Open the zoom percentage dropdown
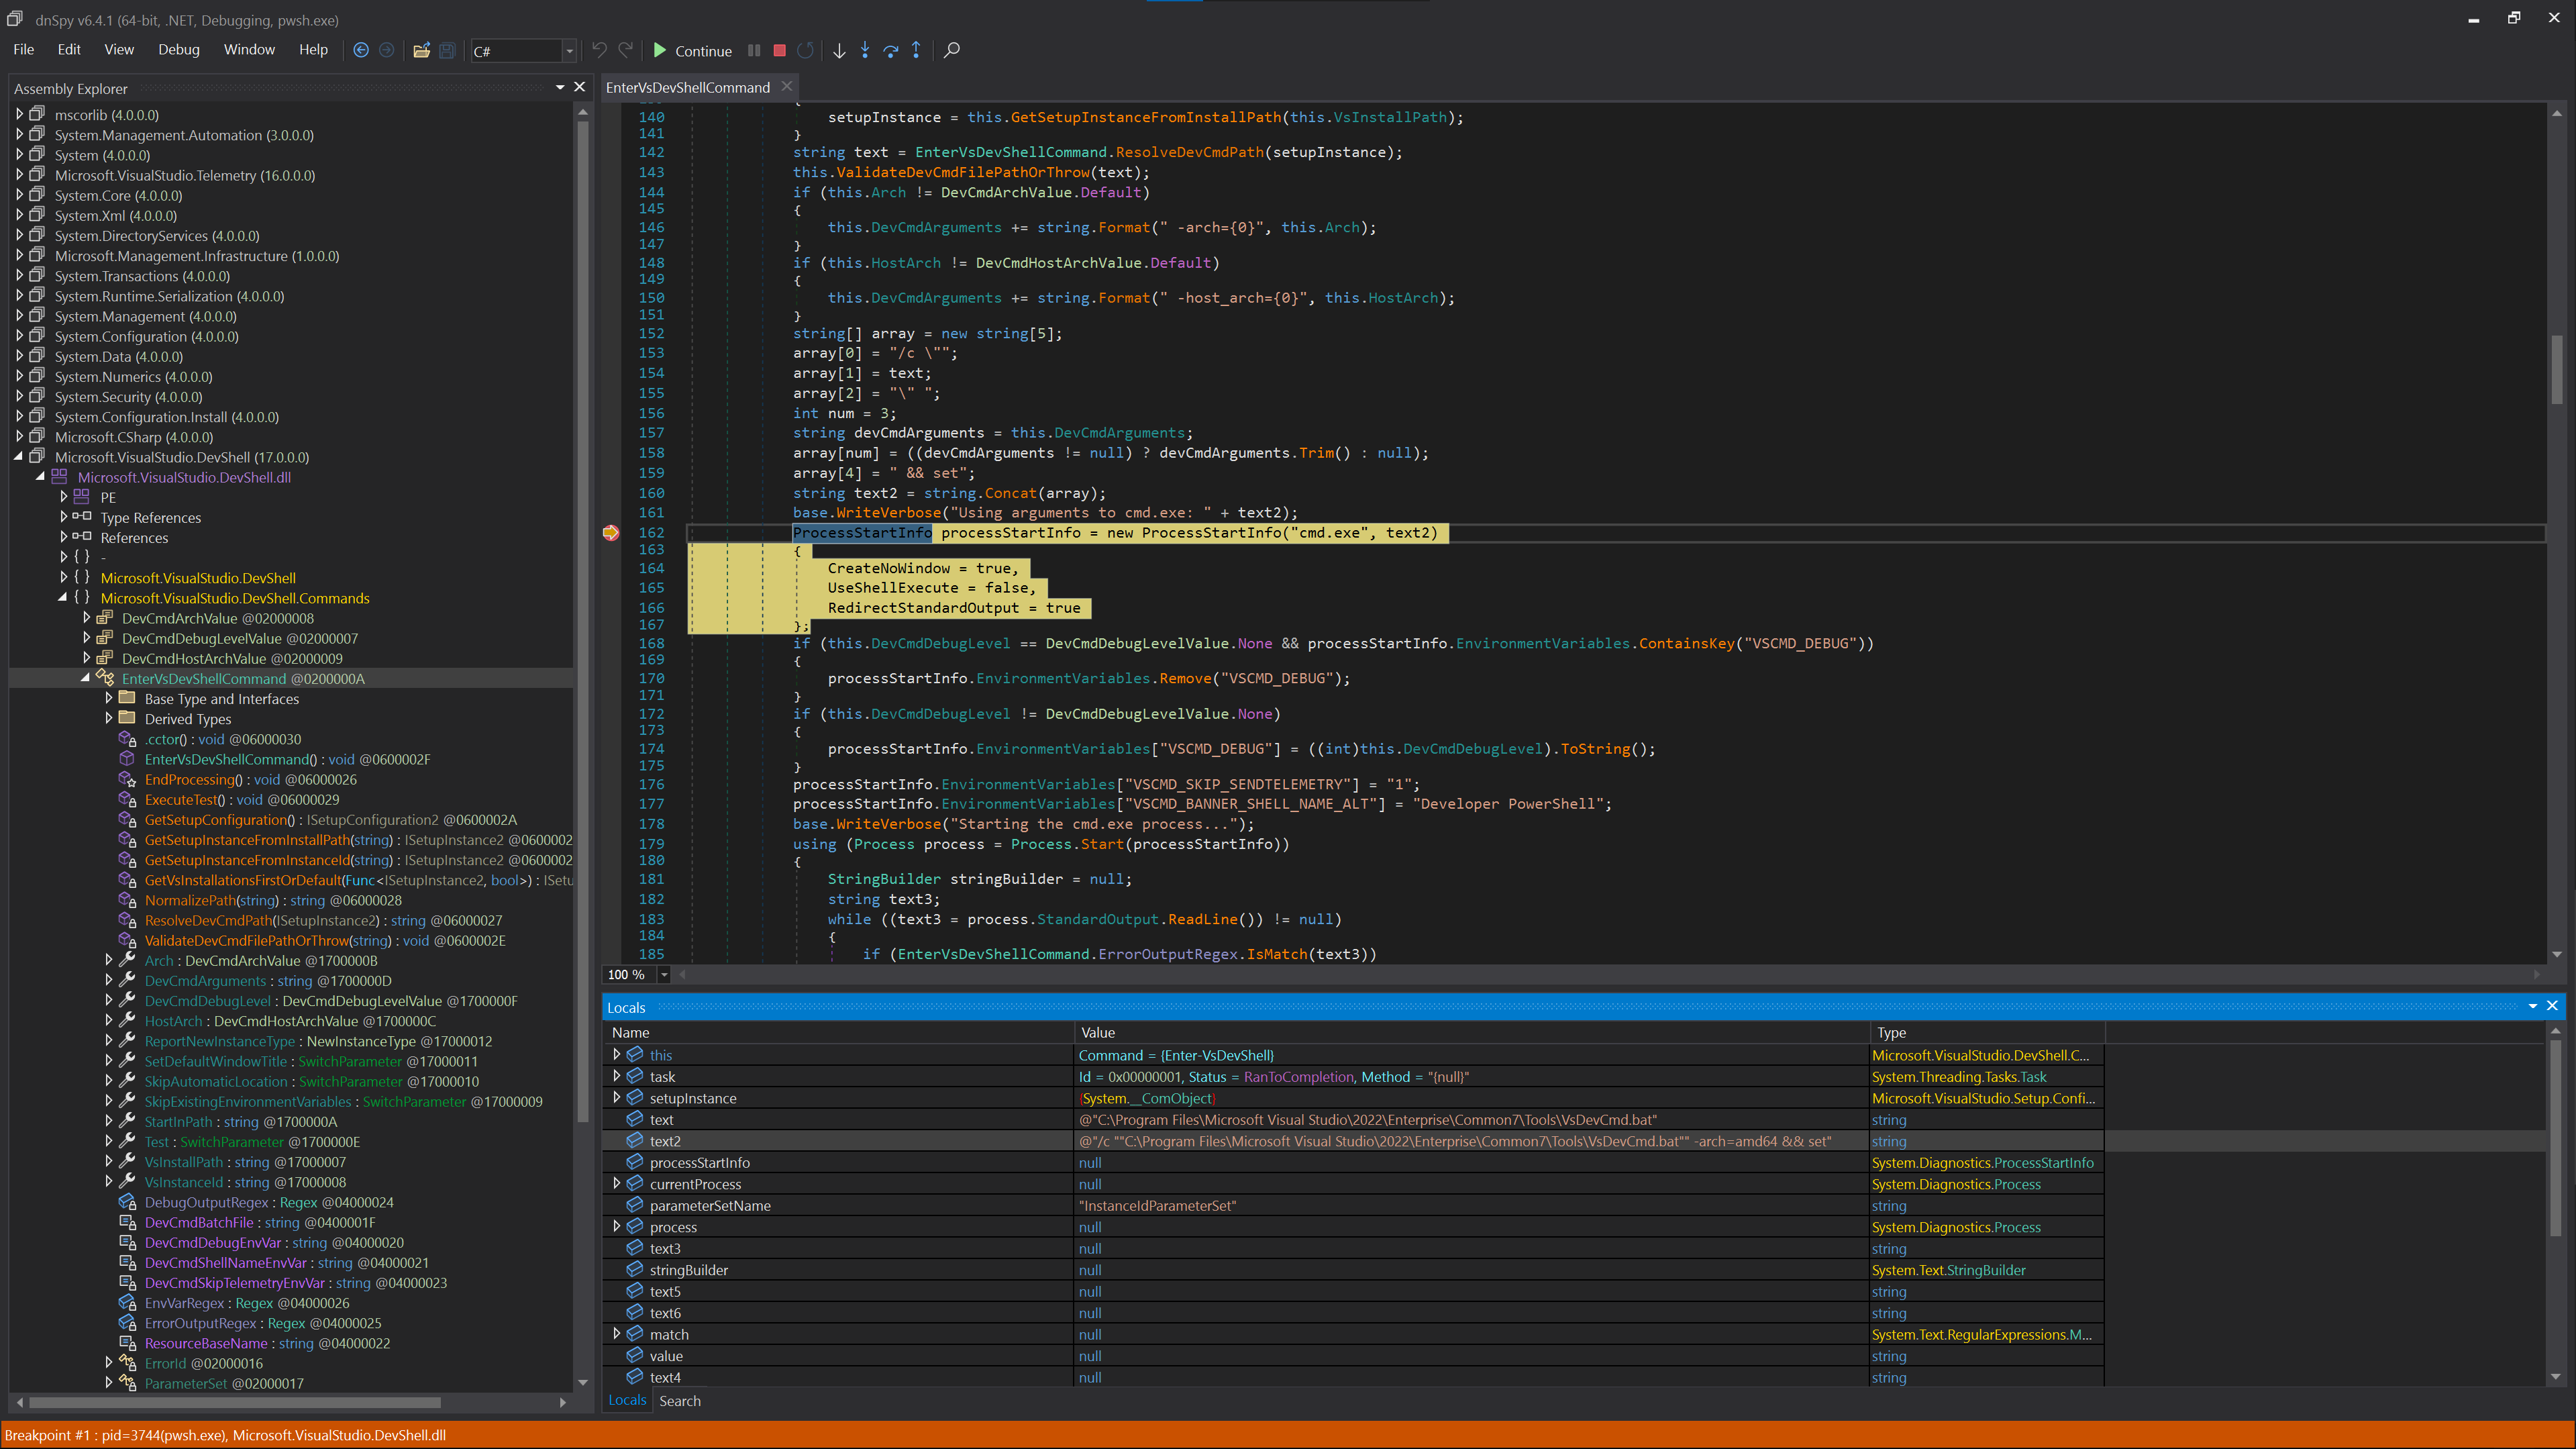The height and width of the screenshot is (1449, 2576). (x=664, y=975)
